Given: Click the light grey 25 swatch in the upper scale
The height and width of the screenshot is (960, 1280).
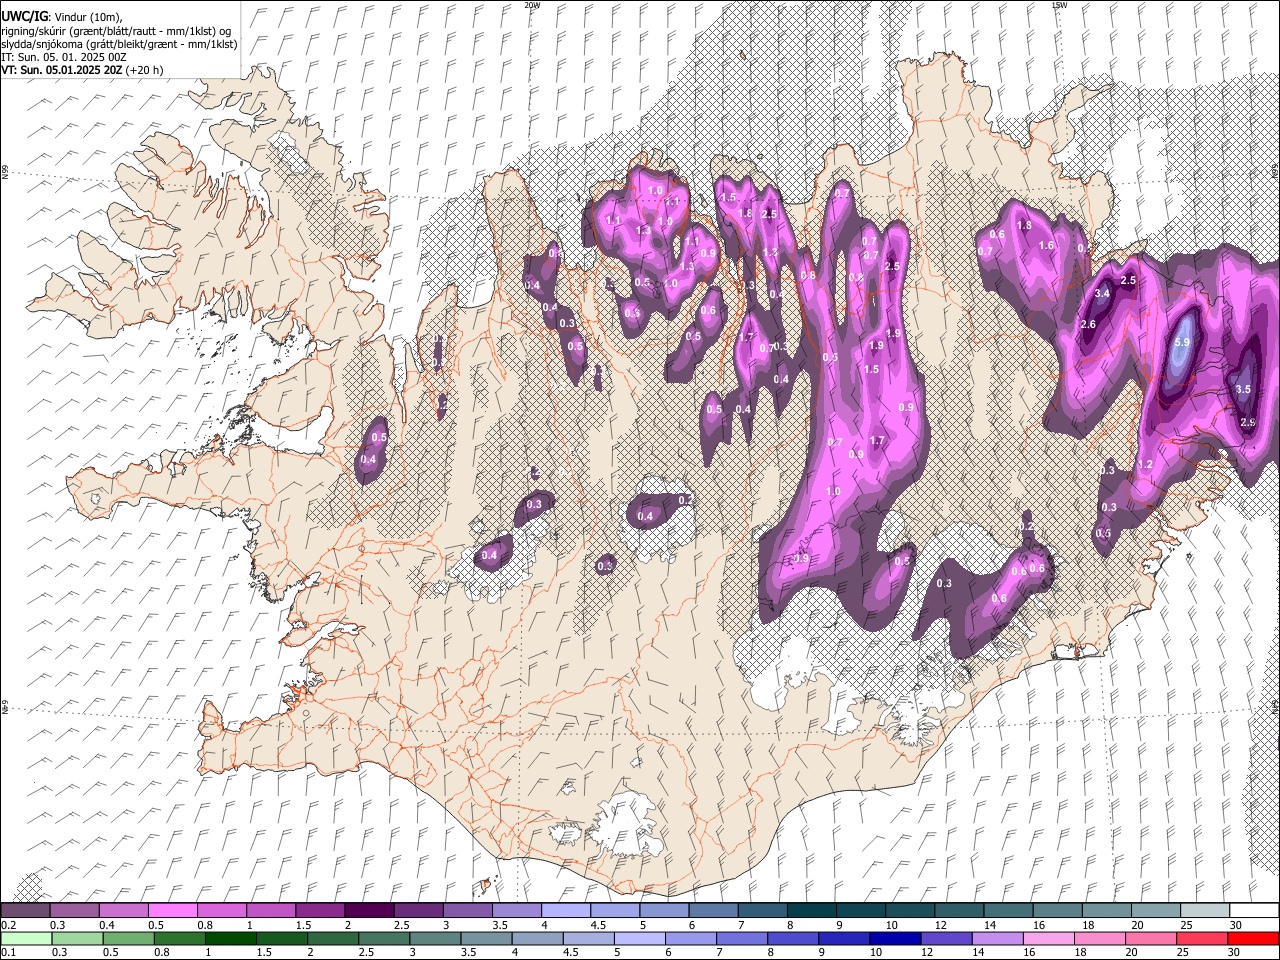Looking at the screenshot, I should (1205, 910).
